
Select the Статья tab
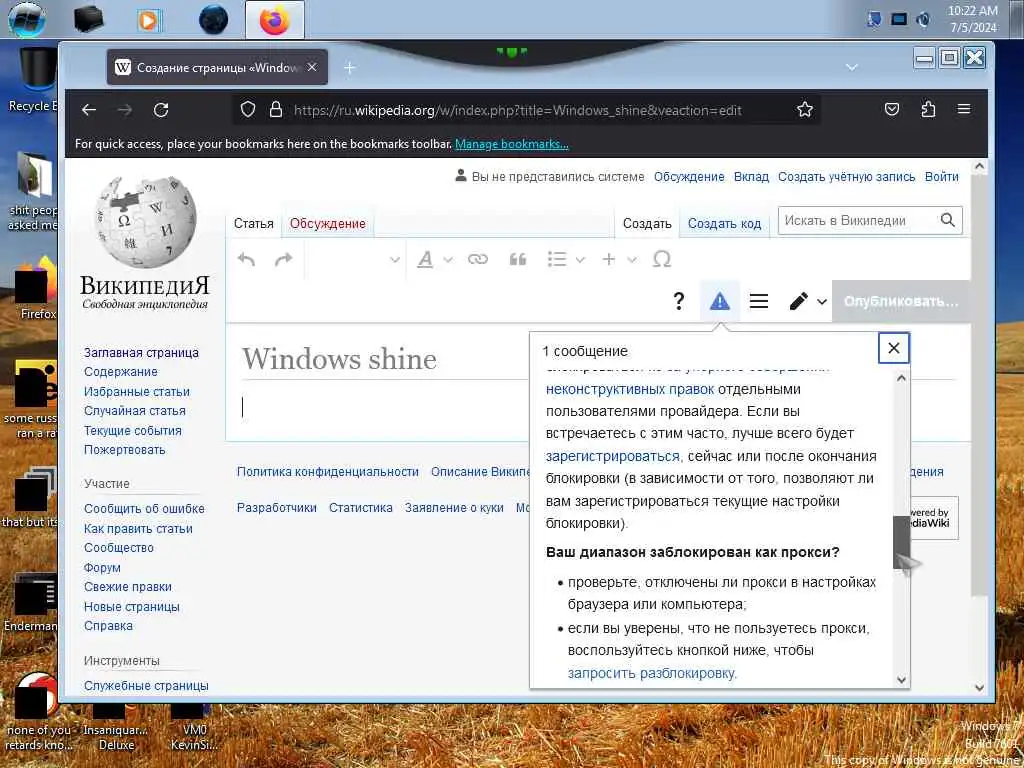253,223
